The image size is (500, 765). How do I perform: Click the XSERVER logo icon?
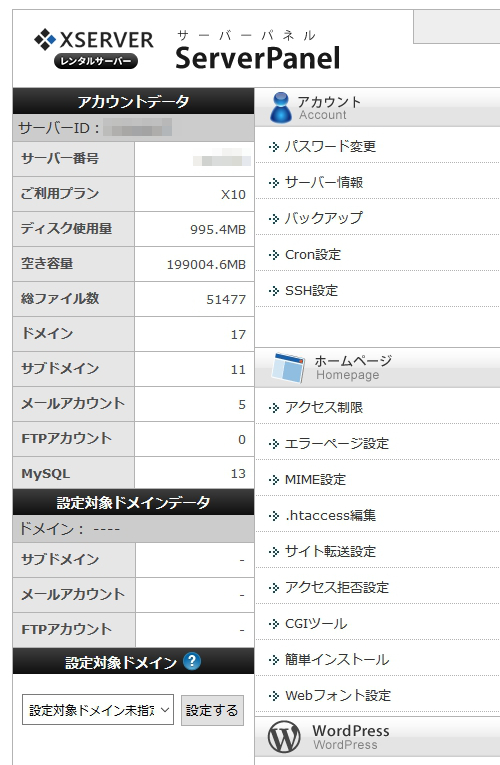pos(45,40)
